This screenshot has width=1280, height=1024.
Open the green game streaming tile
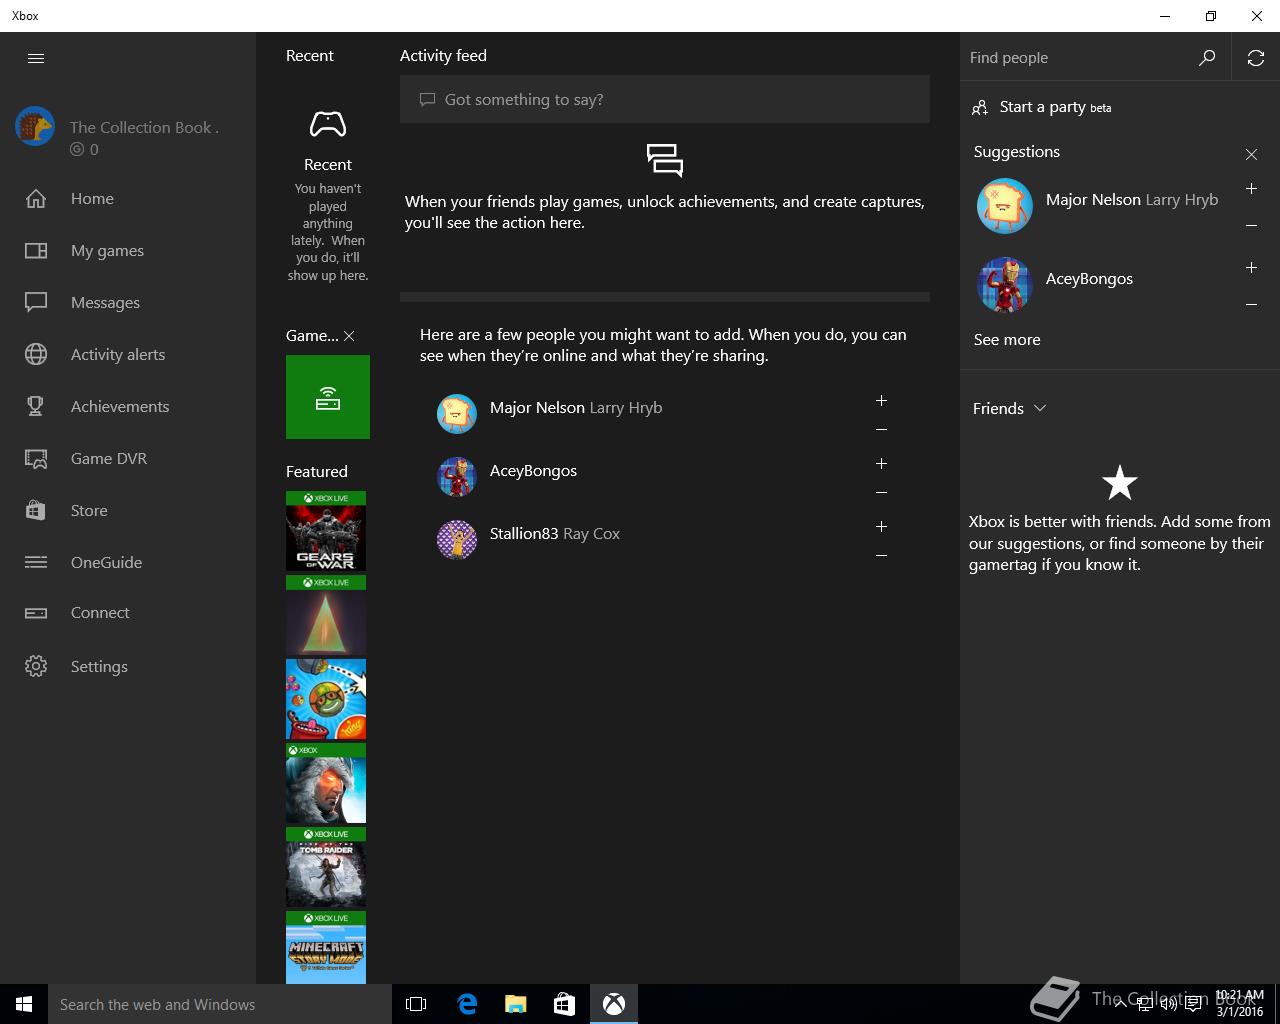[x=328, y=397]
